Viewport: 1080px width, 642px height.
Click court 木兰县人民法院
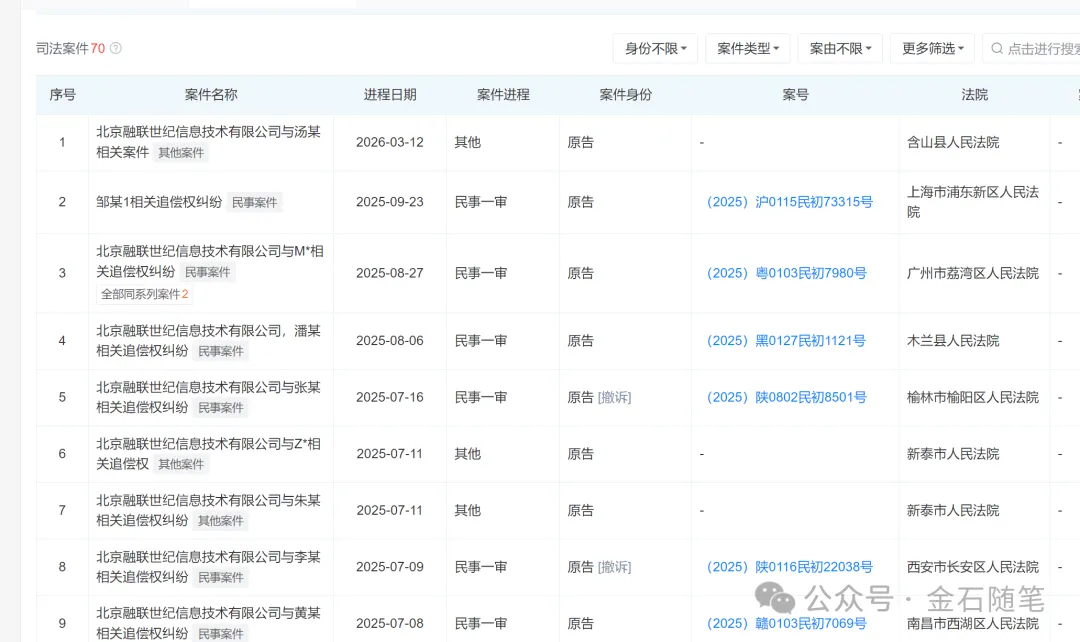pyautogui.click(x=953, y=340)
